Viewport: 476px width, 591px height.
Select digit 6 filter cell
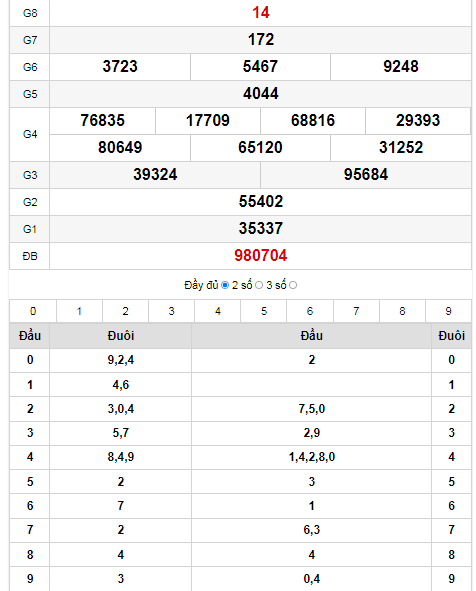pyautogui.click(x=310, y=311)
